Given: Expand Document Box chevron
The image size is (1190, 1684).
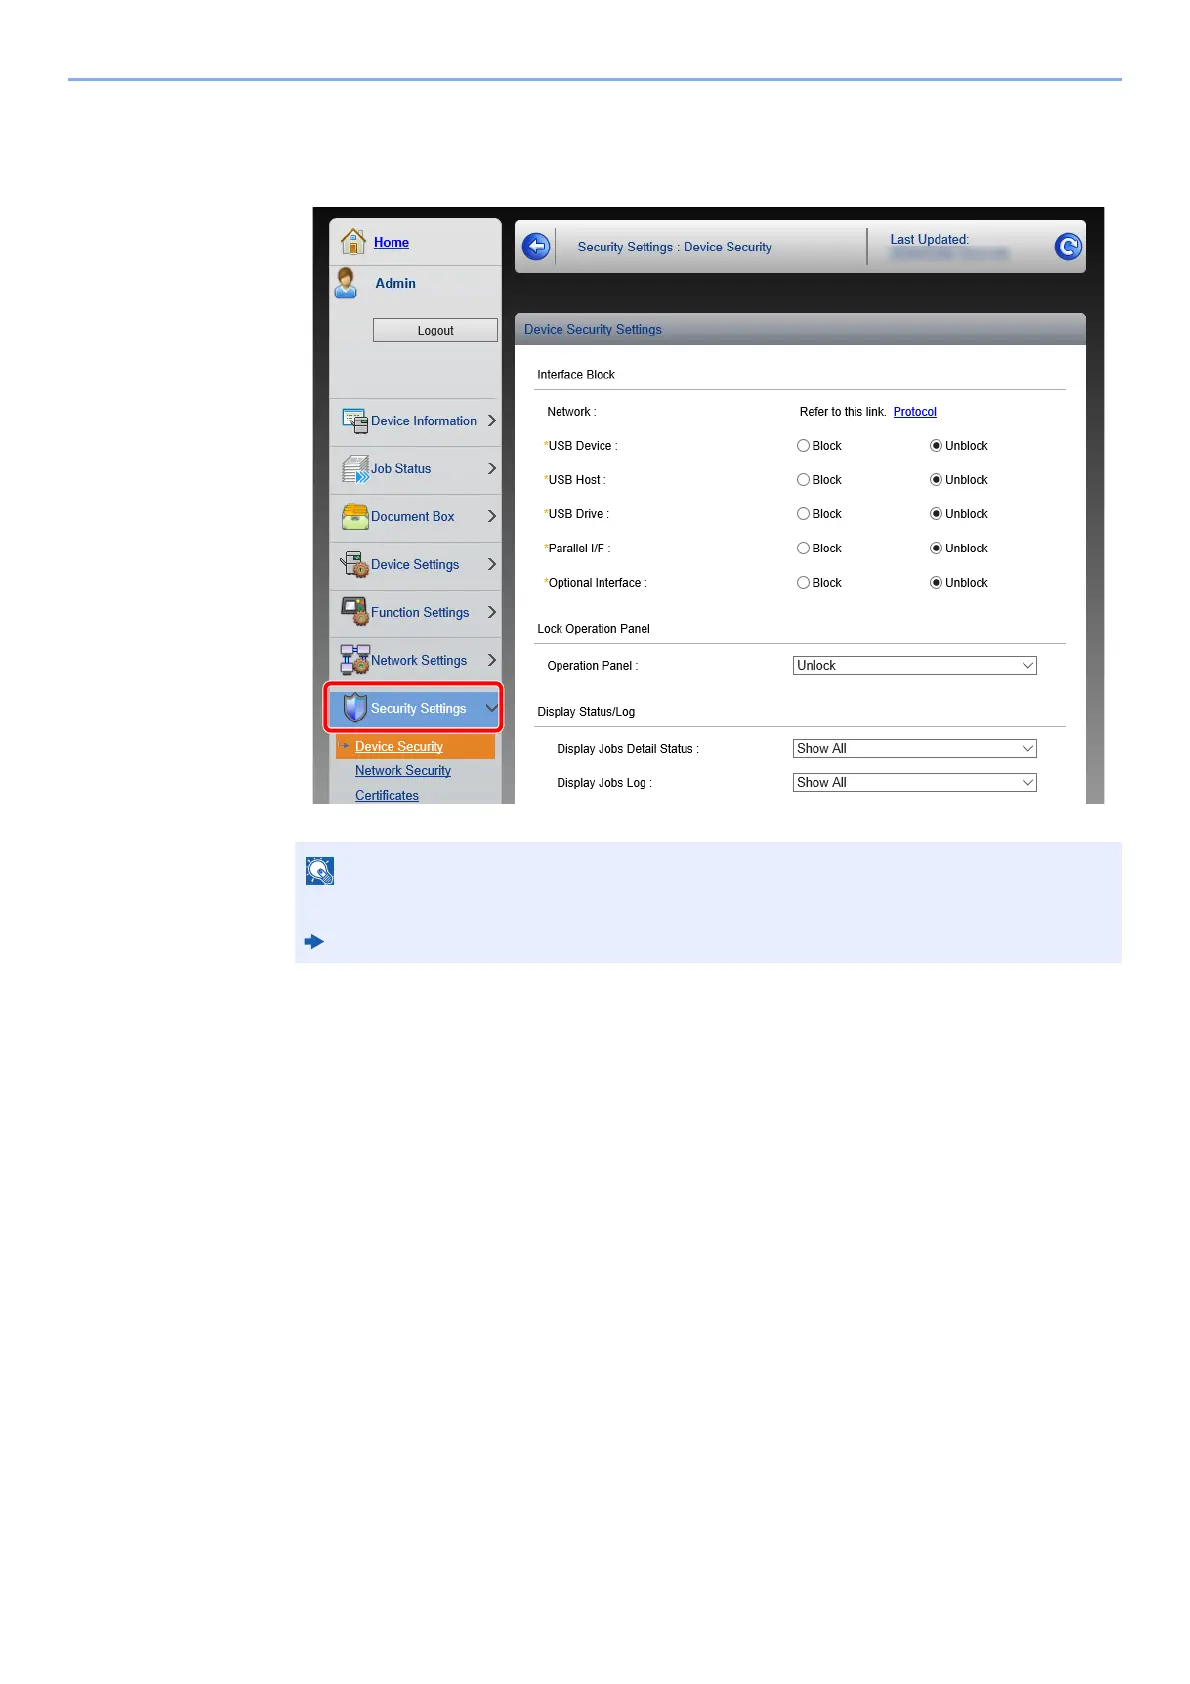Looking at the screenshot, I should [491, 516].
